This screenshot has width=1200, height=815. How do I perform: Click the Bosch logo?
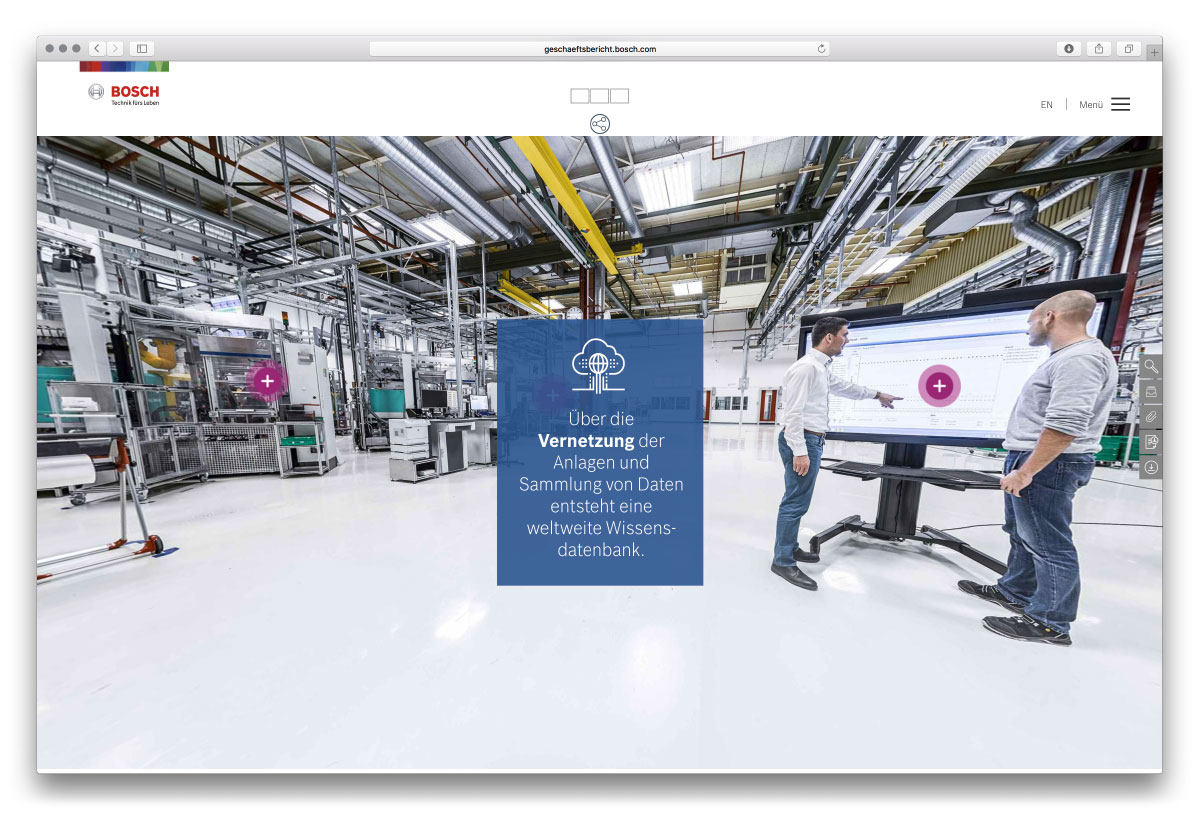pyautogui.click(x=124, y=94)
